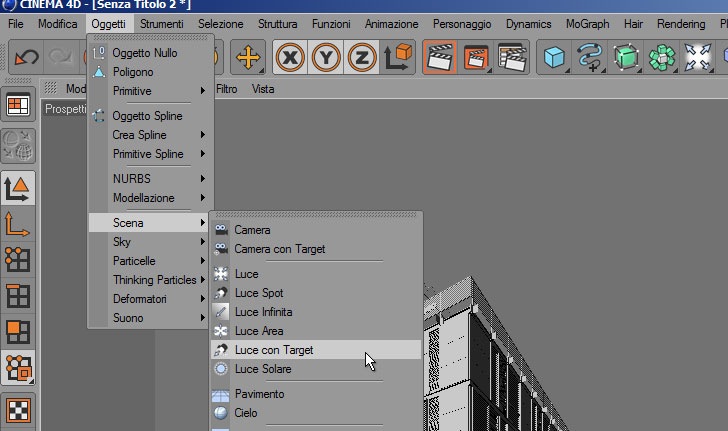Viewport: 728px width, 431px height.
Task: Render active view clapperboard icon
Action: coord(440,58)
